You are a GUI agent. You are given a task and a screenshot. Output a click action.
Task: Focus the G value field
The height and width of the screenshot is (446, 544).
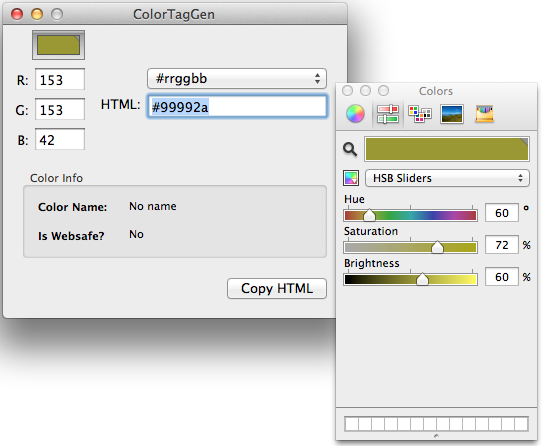(60, 109)
